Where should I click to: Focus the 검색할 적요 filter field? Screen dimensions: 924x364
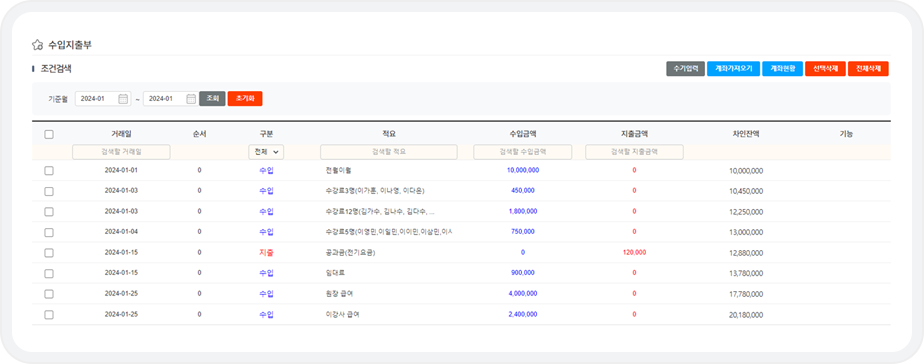click(389, 152)
